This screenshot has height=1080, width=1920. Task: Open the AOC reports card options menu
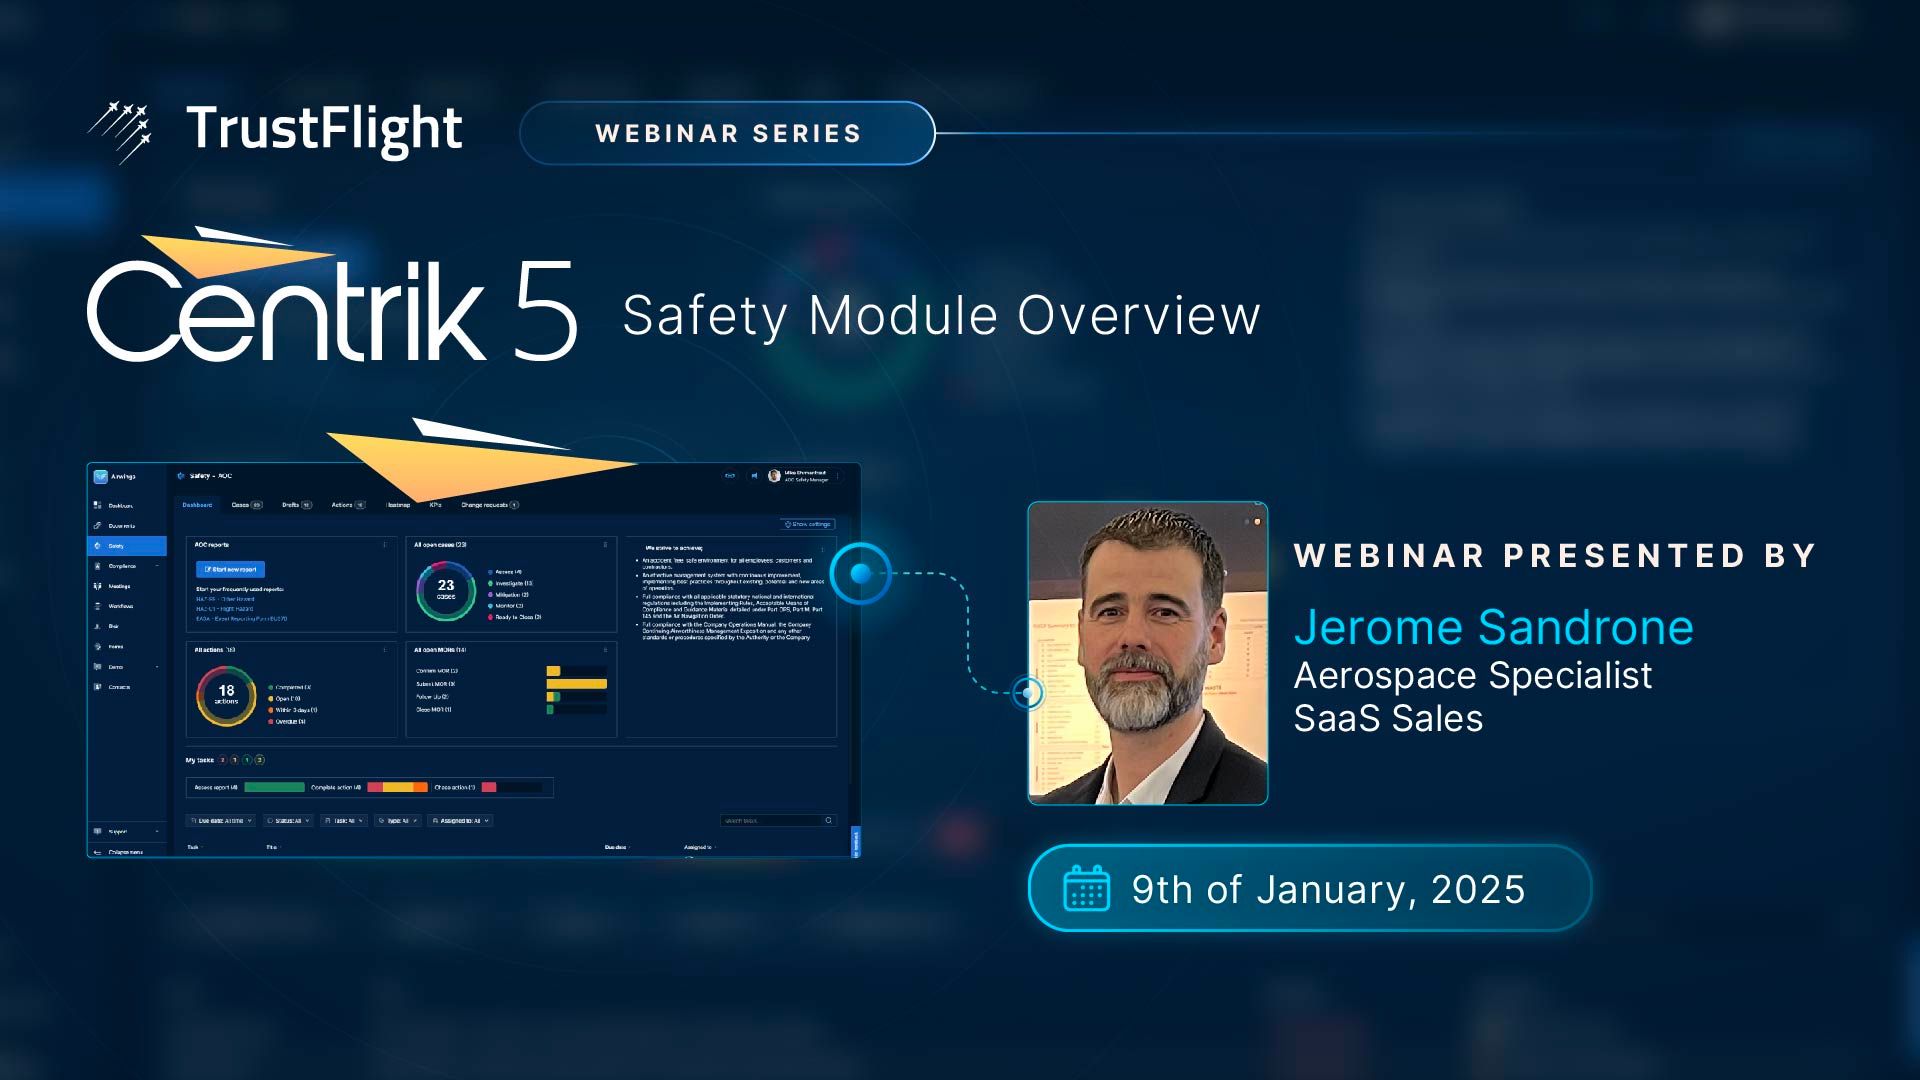click(x=385, y=545)
